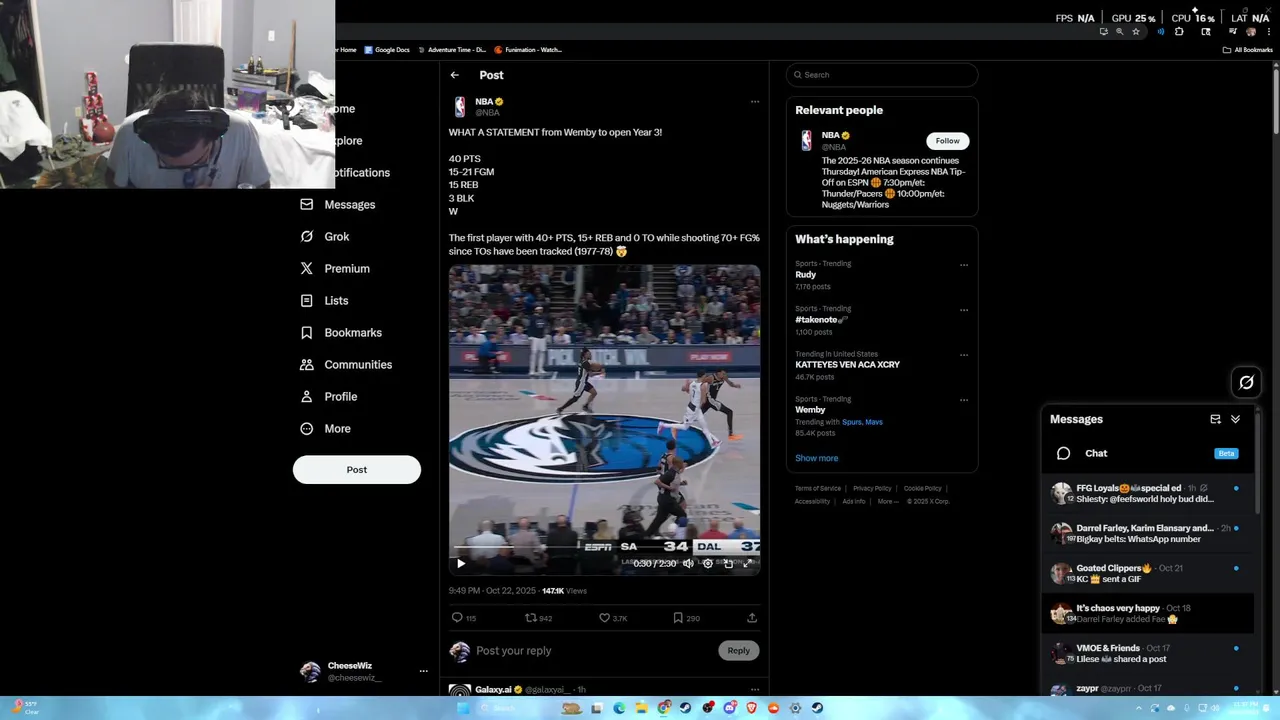Open Grok from the sidebar

[x=325, y=237]
